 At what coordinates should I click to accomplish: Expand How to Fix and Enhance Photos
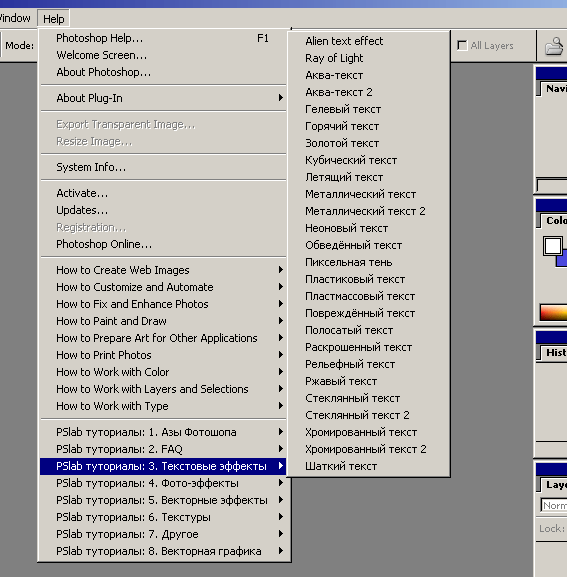click(x=163, y=304)
